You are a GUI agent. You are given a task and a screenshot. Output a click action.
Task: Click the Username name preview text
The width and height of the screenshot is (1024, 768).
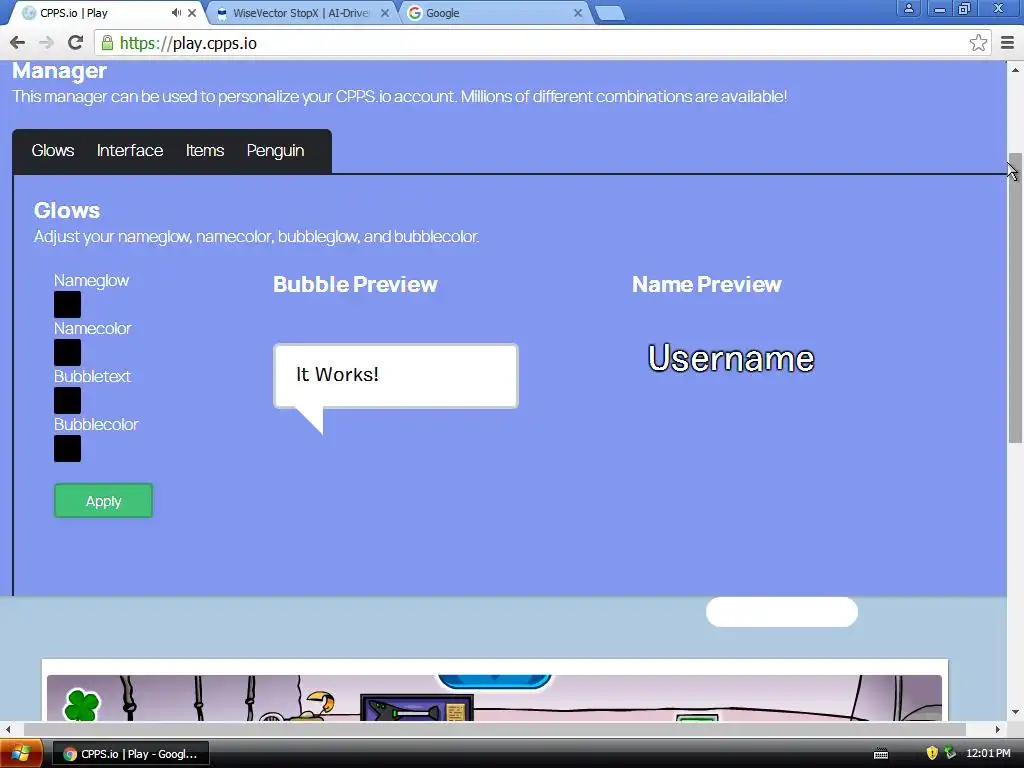tap(731, 359)
